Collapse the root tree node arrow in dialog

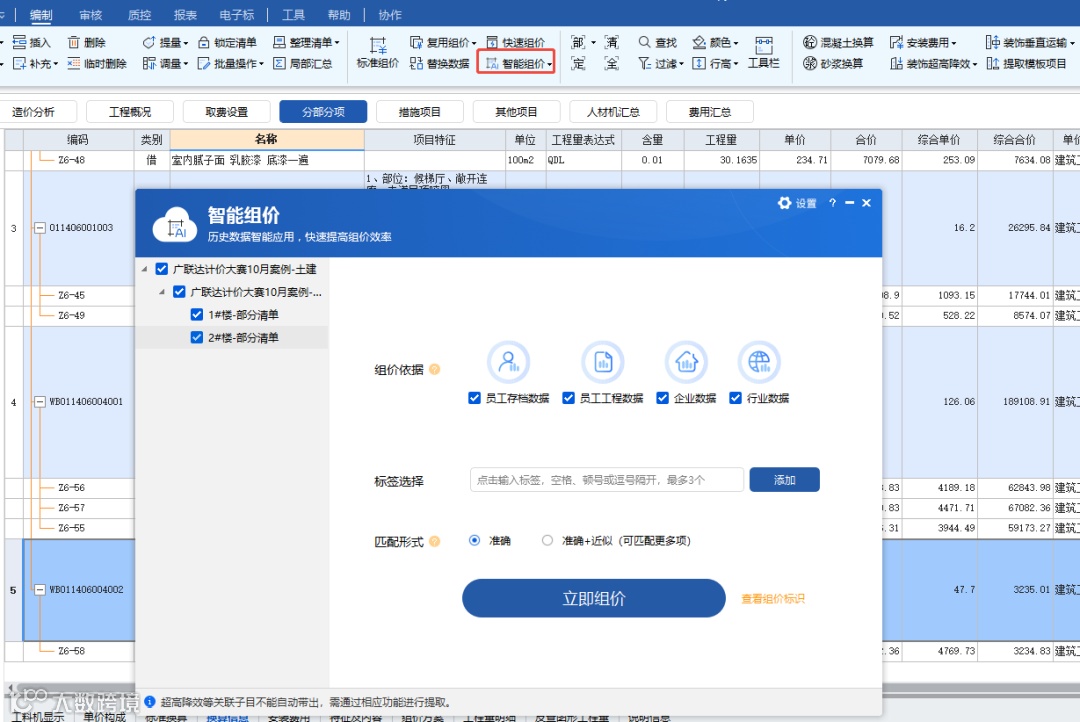(144, 269)
